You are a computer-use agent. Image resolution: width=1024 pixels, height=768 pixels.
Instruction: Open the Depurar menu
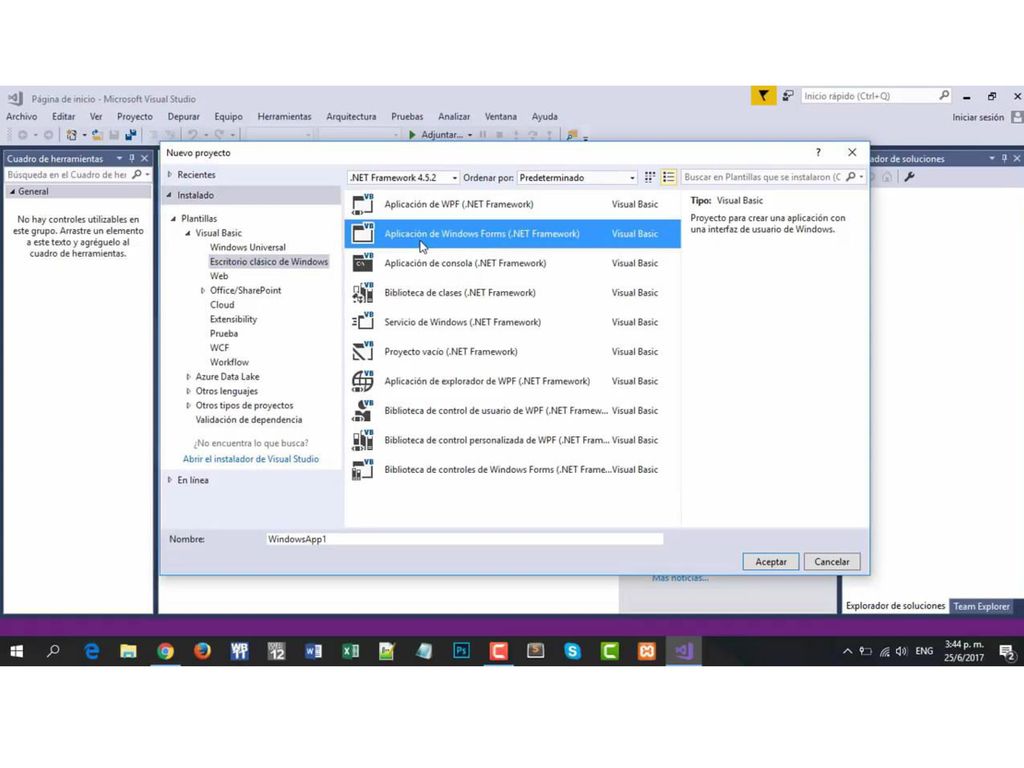click(184, 116)
